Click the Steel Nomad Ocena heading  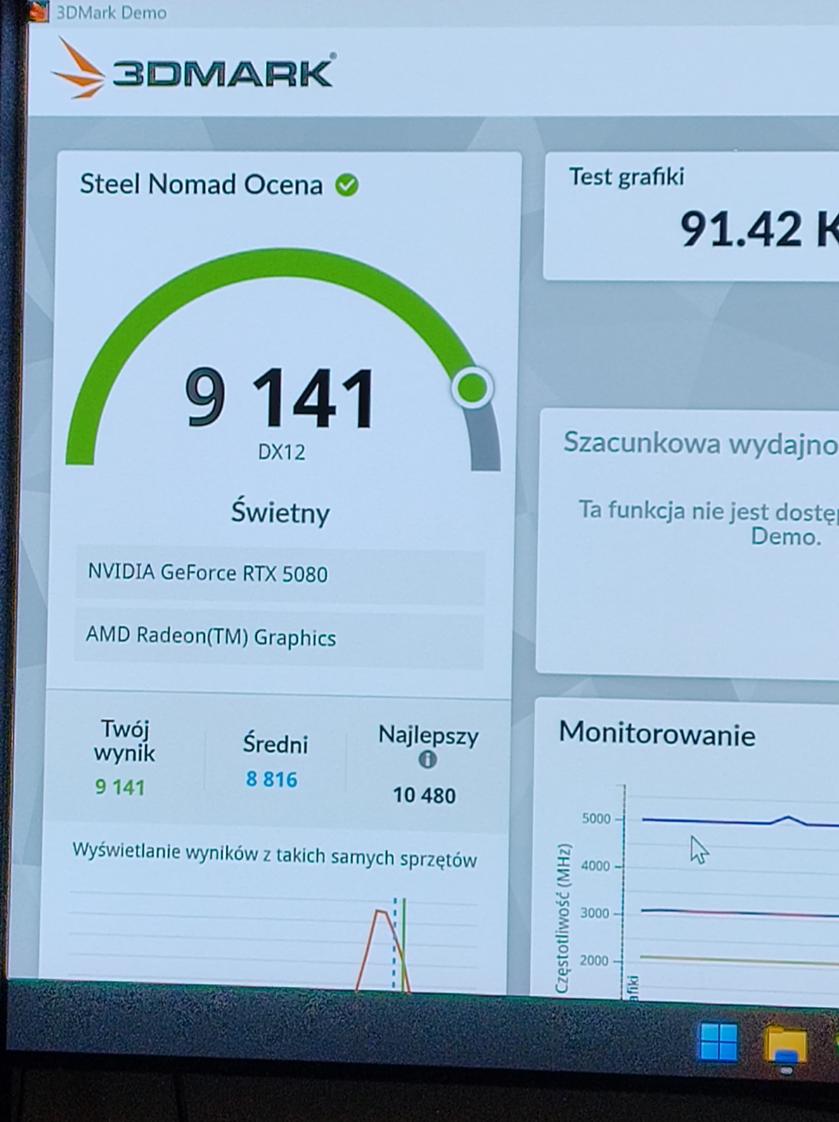tap(201, 185)
